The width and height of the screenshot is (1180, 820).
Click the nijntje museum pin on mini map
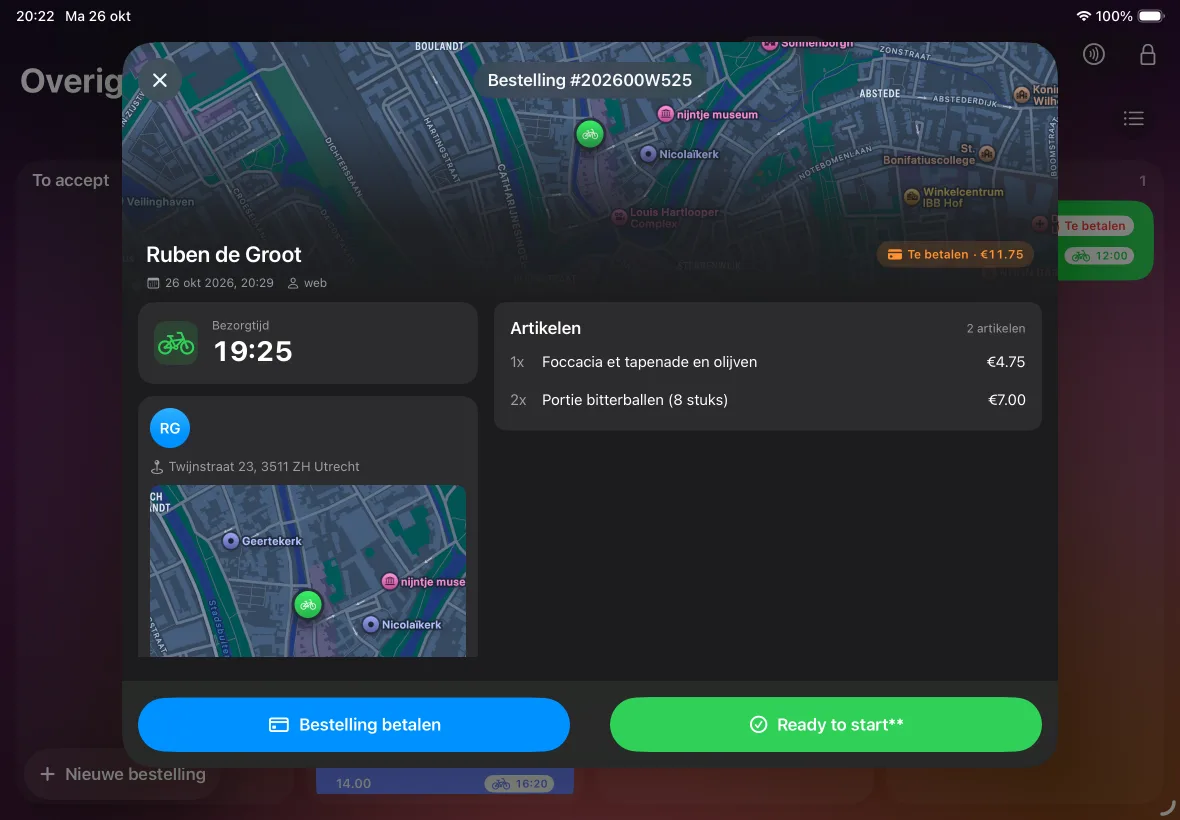pos(390,582)
